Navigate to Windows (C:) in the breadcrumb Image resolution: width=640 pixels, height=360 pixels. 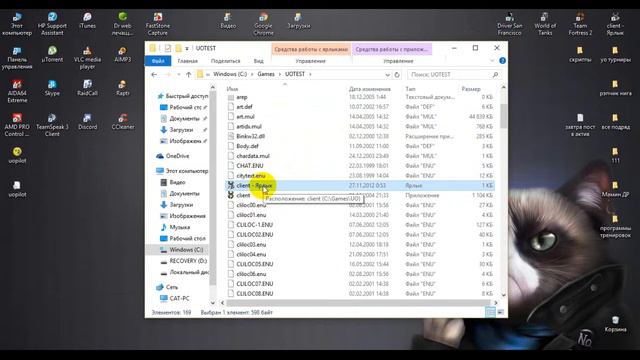tap(230, 74)
